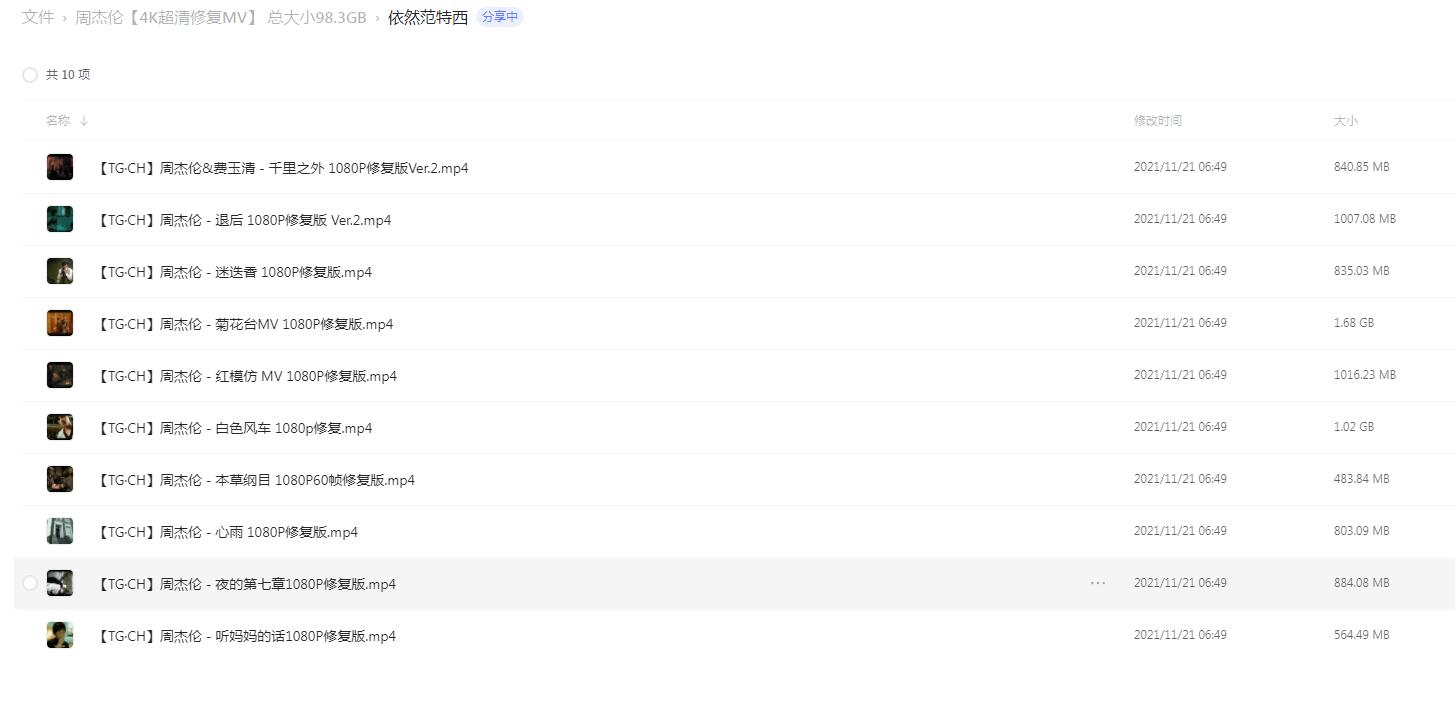Click the 依然范特西 current folder breadcrumb
The image size is (1455, 704).
(428, 17)
